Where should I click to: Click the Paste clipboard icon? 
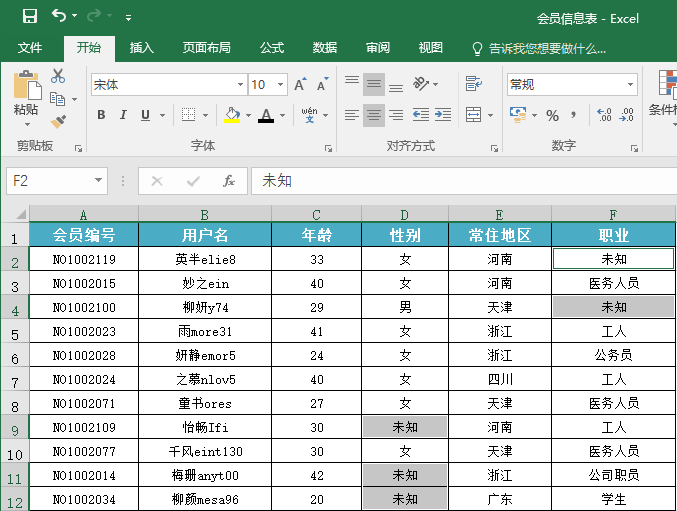26,86
